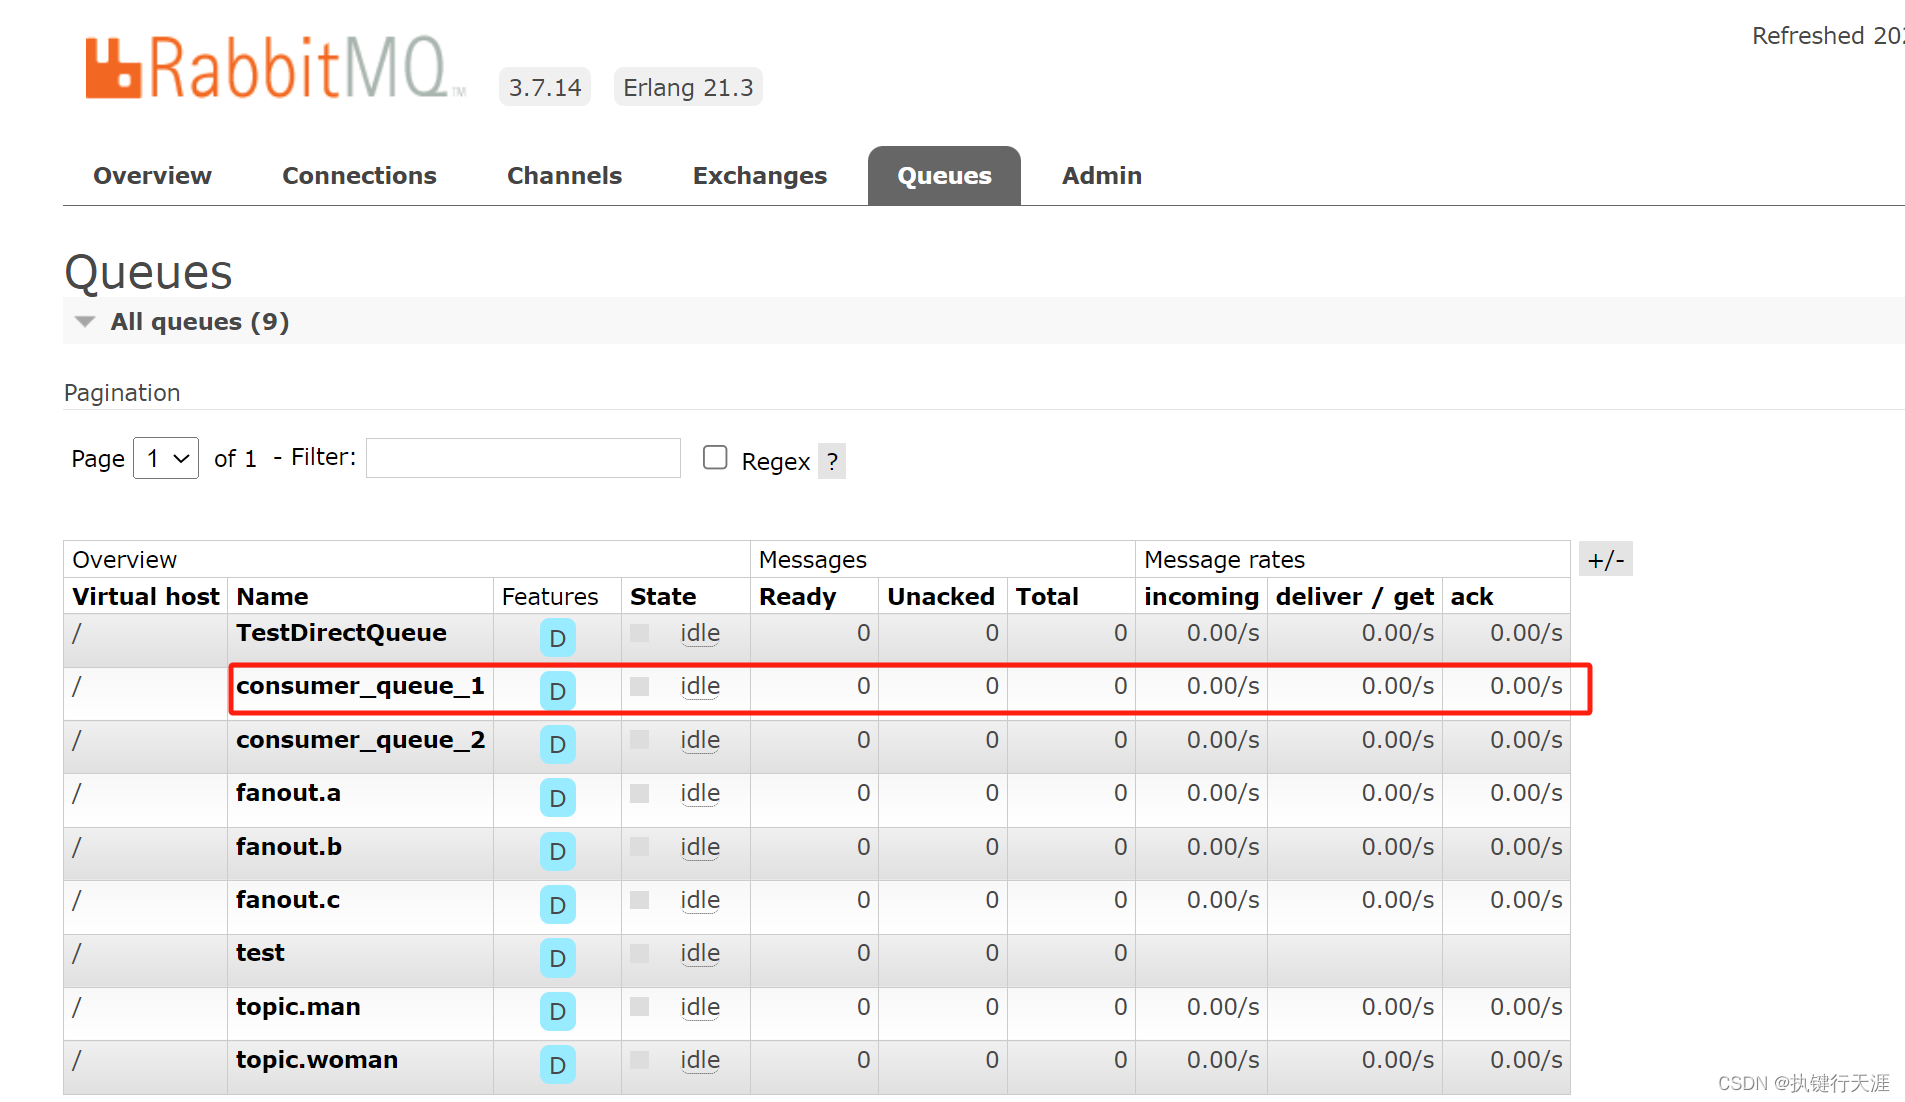Image resolution: width=1905 pixels, height=1102 pixels.
Task: Click the D feature badge for consumer_queue_1
Action: click(558, 691)
